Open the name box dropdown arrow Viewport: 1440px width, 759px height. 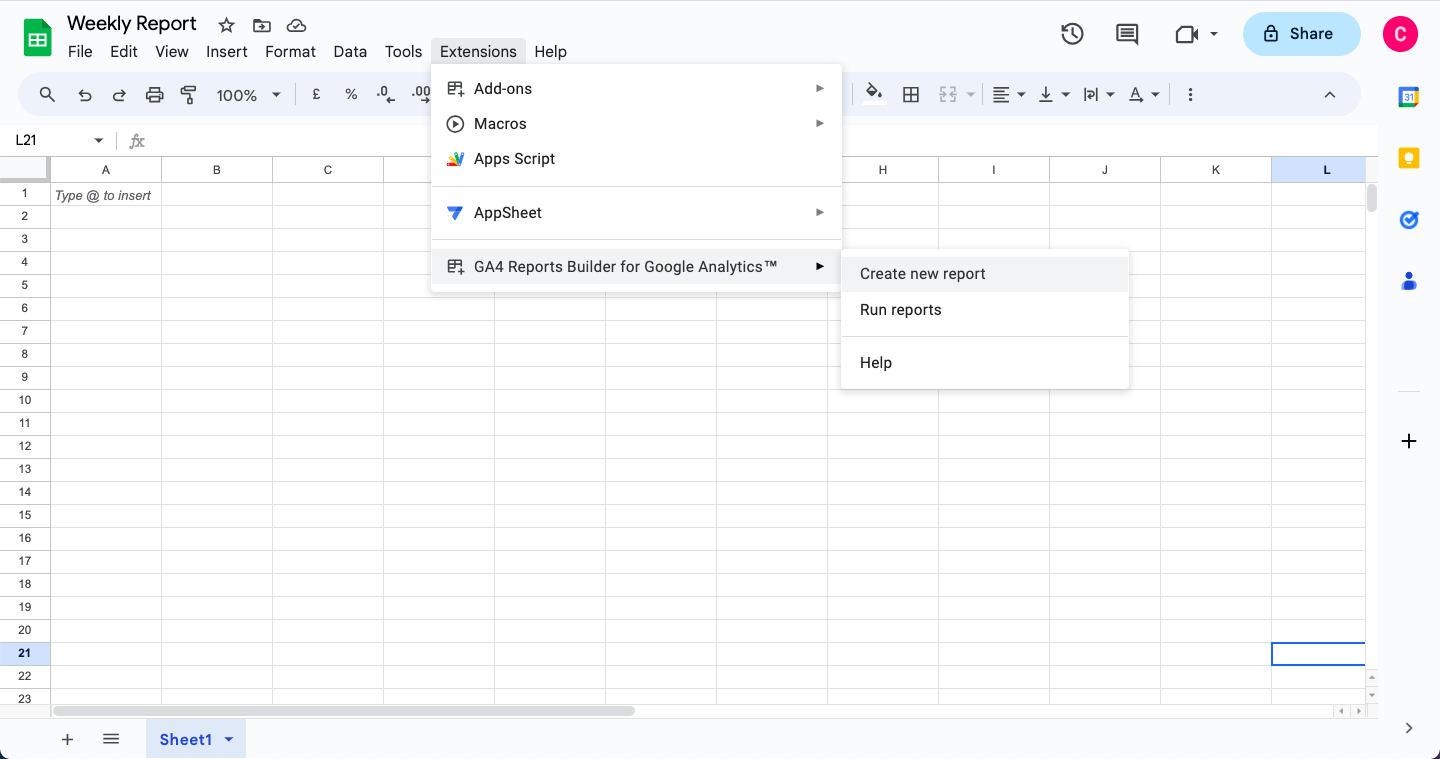pos(98,141)
